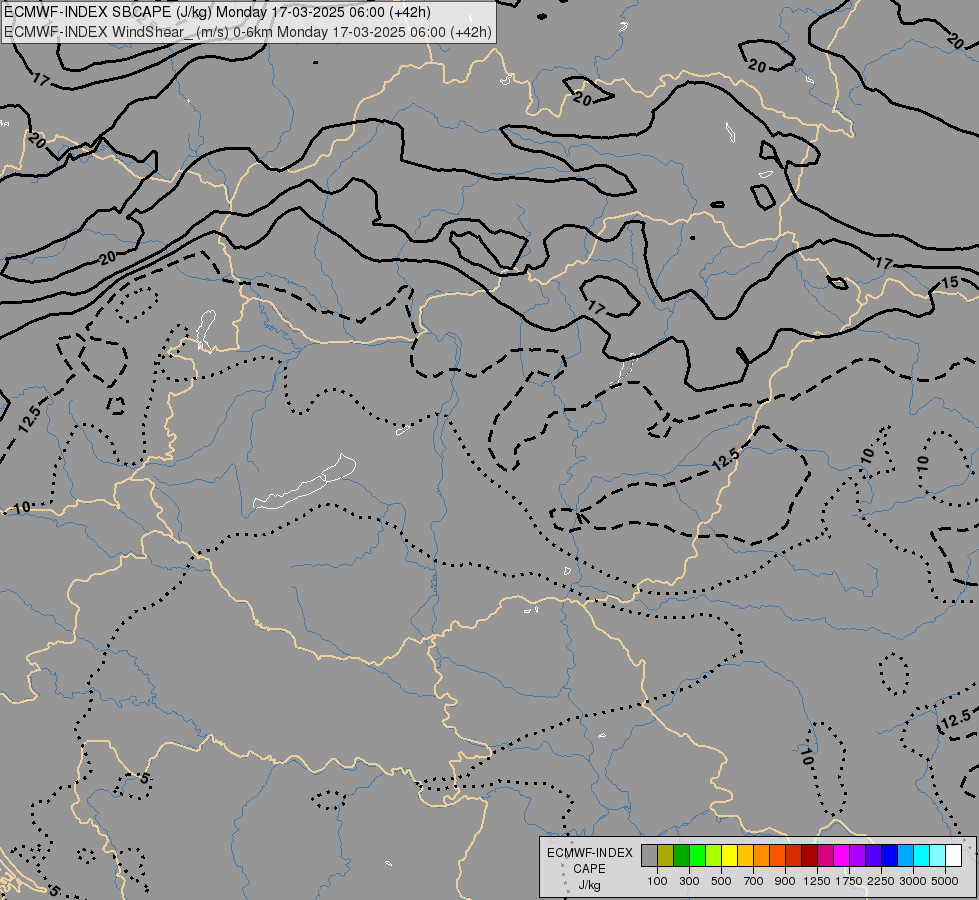Click the yellow swatch in the CAPE legend

[x=729, y=856]
